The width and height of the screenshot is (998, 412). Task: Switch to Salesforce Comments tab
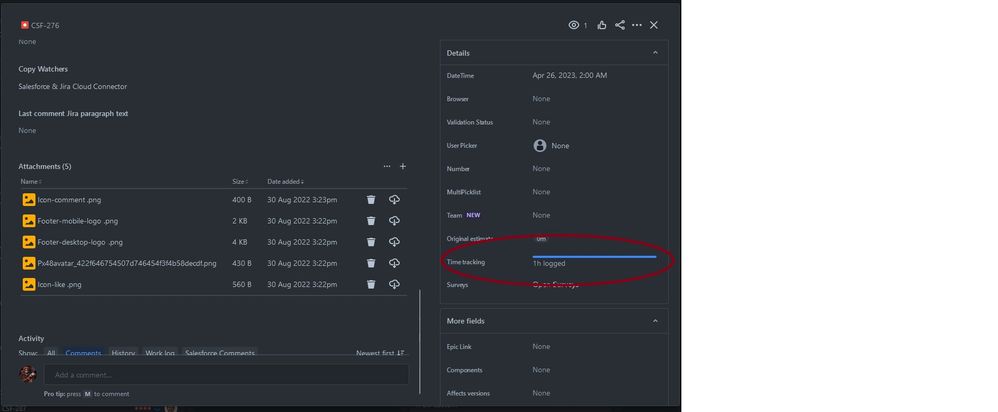220,353
